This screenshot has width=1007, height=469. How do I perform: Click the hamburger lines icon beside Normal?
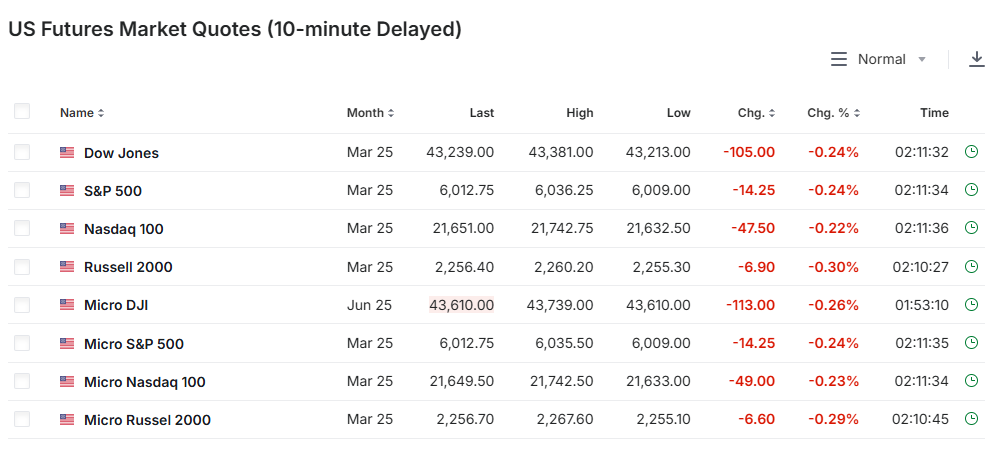coord(839,60)
